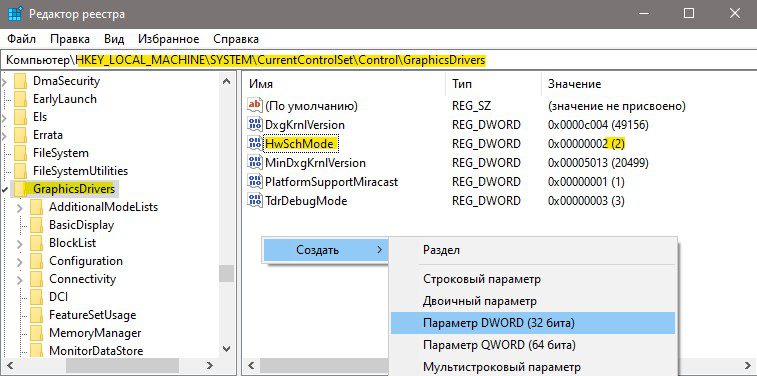Expand the AdditionalModeLists subkey
The width and height of the screenshot is (757, 376).
tap(20, 208)
